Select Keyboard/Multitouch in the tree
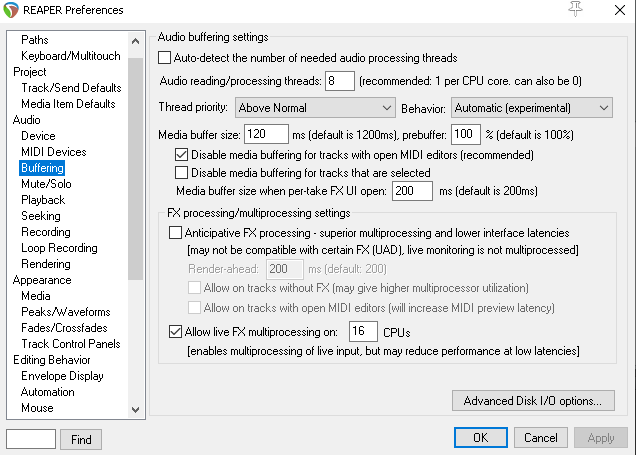636x455 pixels. coord(71,56)
